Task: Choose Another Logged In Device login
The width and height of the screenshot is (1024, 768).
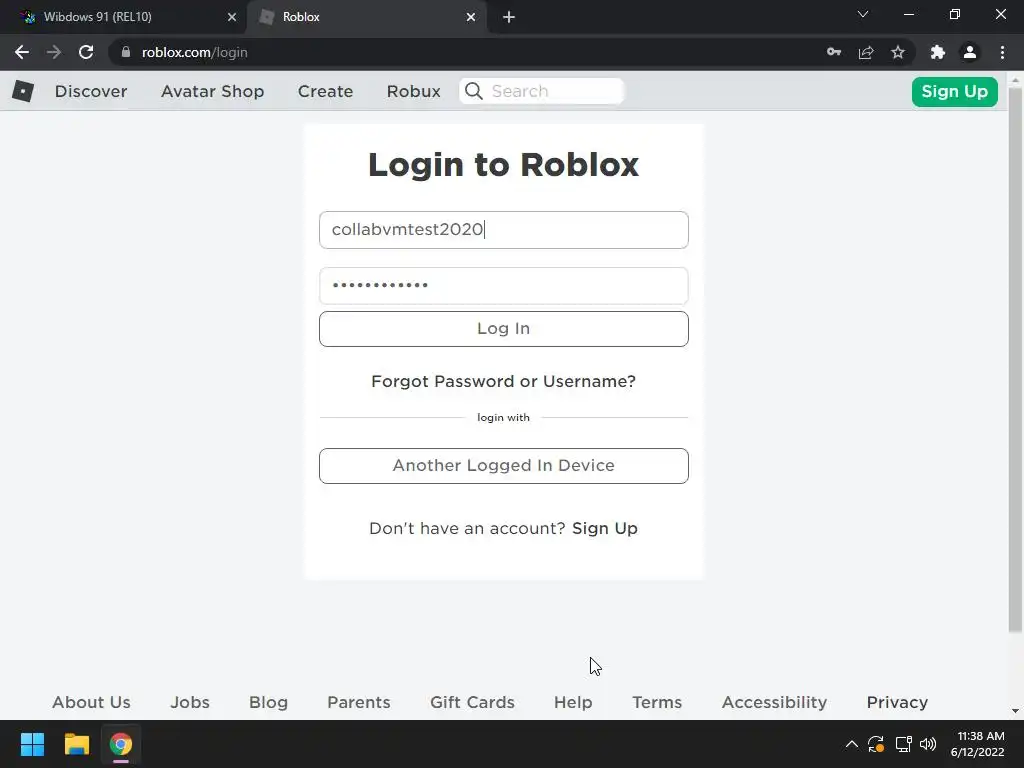Action: (x=504, y=466)
